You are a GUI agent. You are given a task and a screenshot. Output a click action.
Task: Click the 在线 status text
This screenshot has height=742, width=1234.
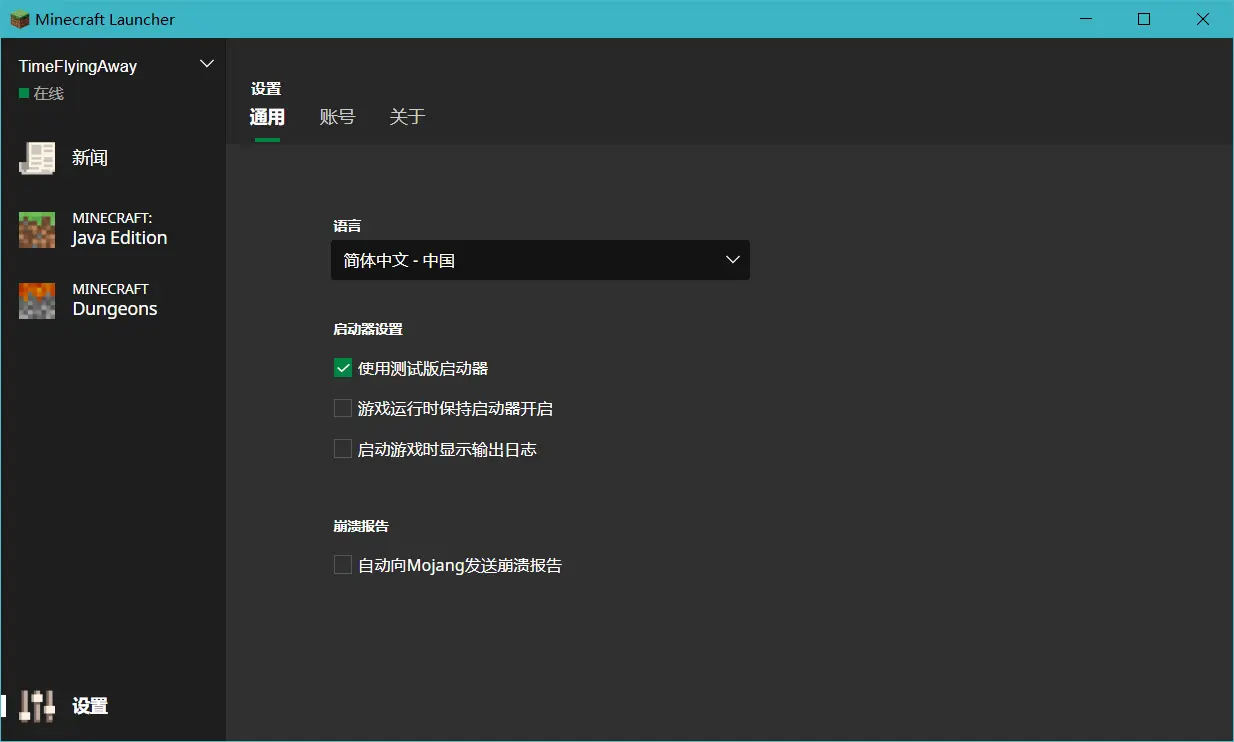pyautogui.click(x=49, y=93)
